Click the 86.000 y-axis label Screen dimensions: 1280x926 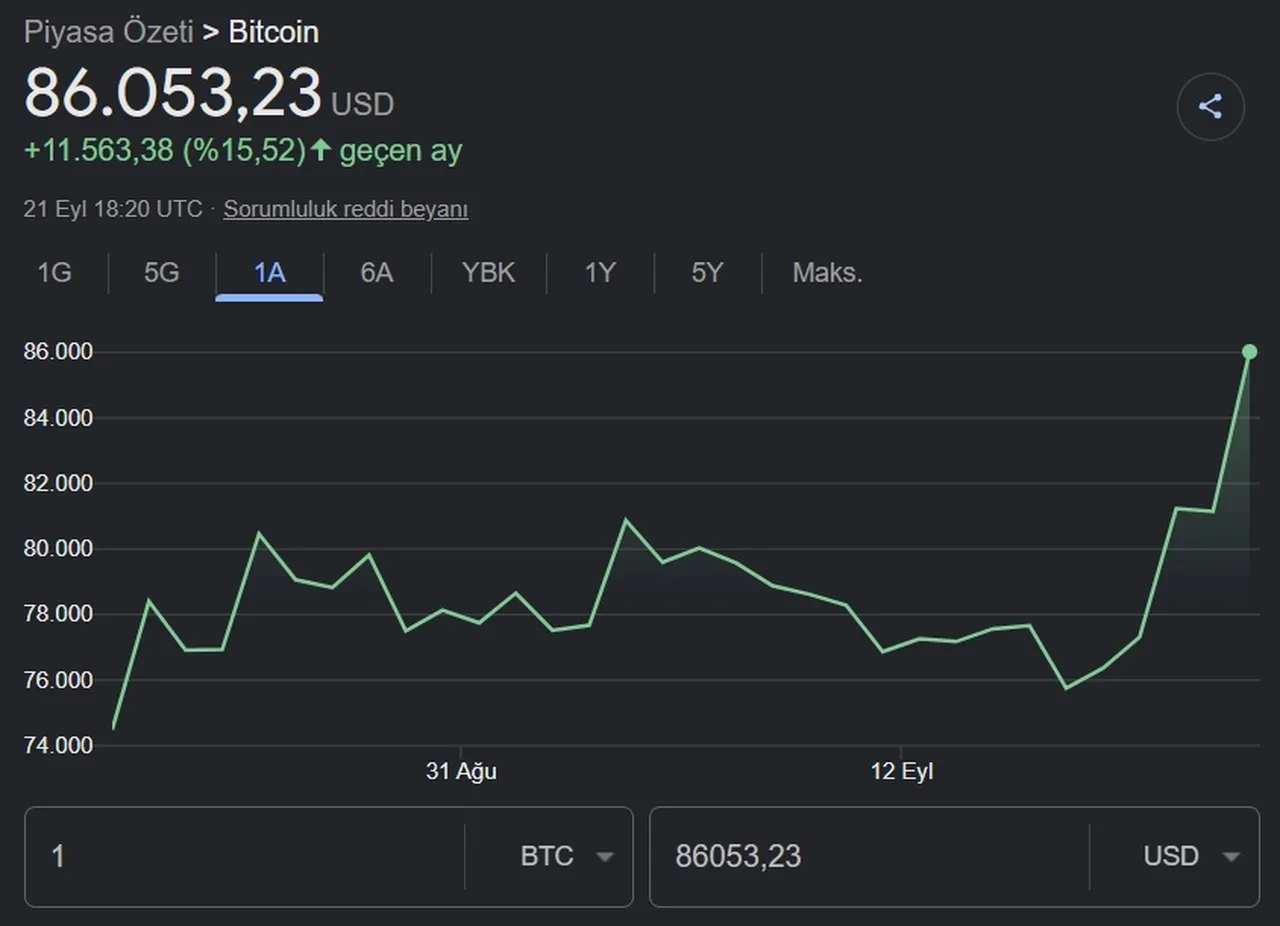click(58, 352)
